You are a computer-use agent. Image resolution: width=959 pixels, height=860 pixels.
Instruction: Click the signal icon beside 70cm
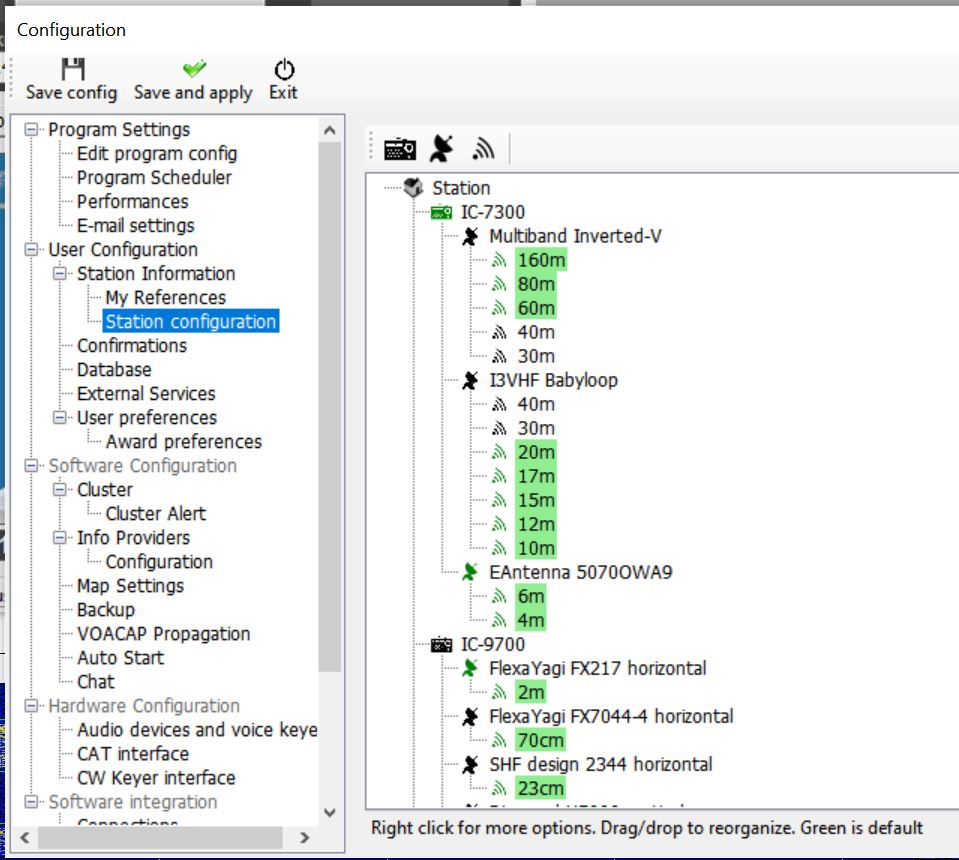(499, 741)
